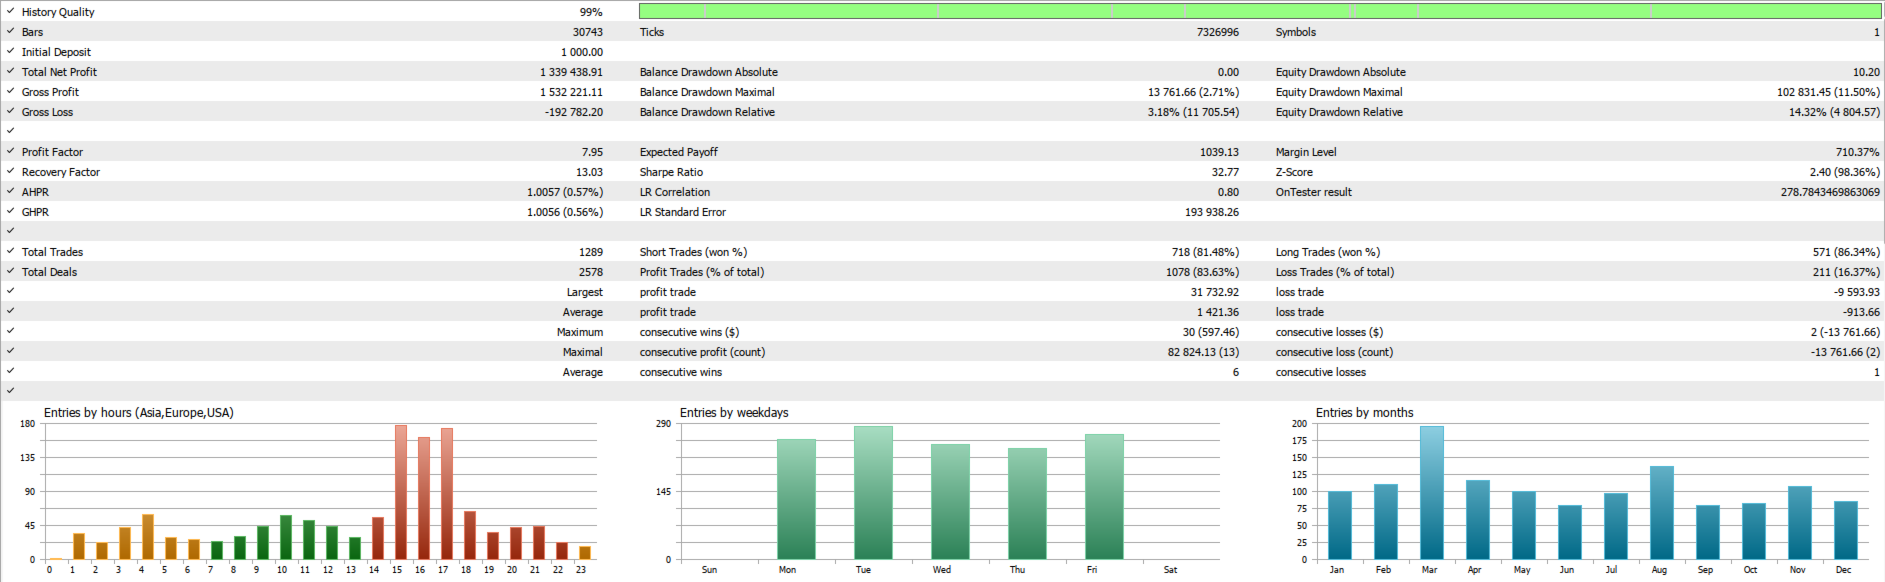Select the OnTester result value 278.7843469863069
The image size is (1885, 582).
click(1830, 192)
